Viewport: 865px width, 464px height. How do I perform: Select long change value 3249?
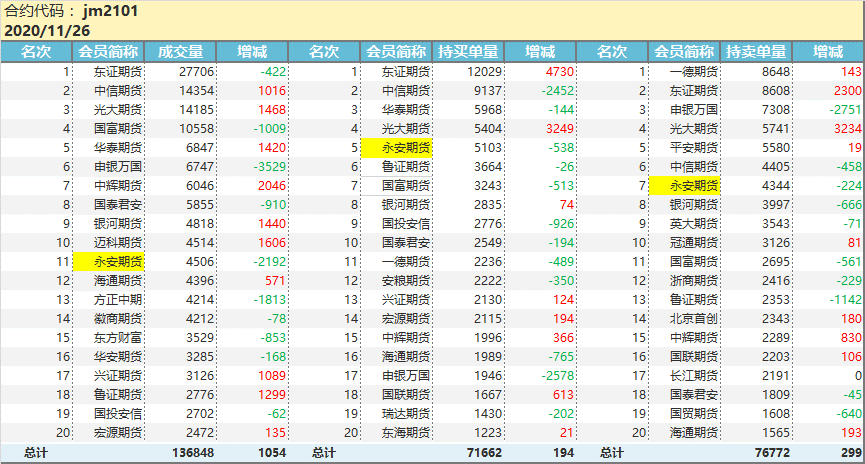560,129
